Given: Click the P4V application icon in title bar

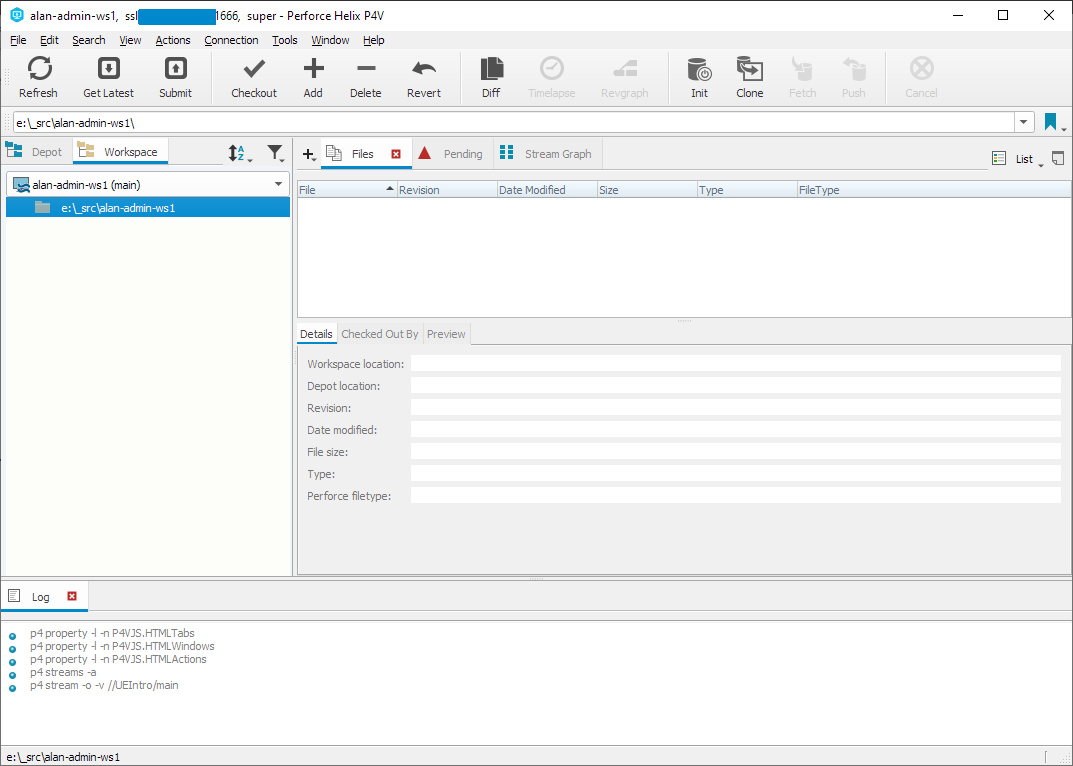Looking at the screenshot, I should click(x=16, y=15).
